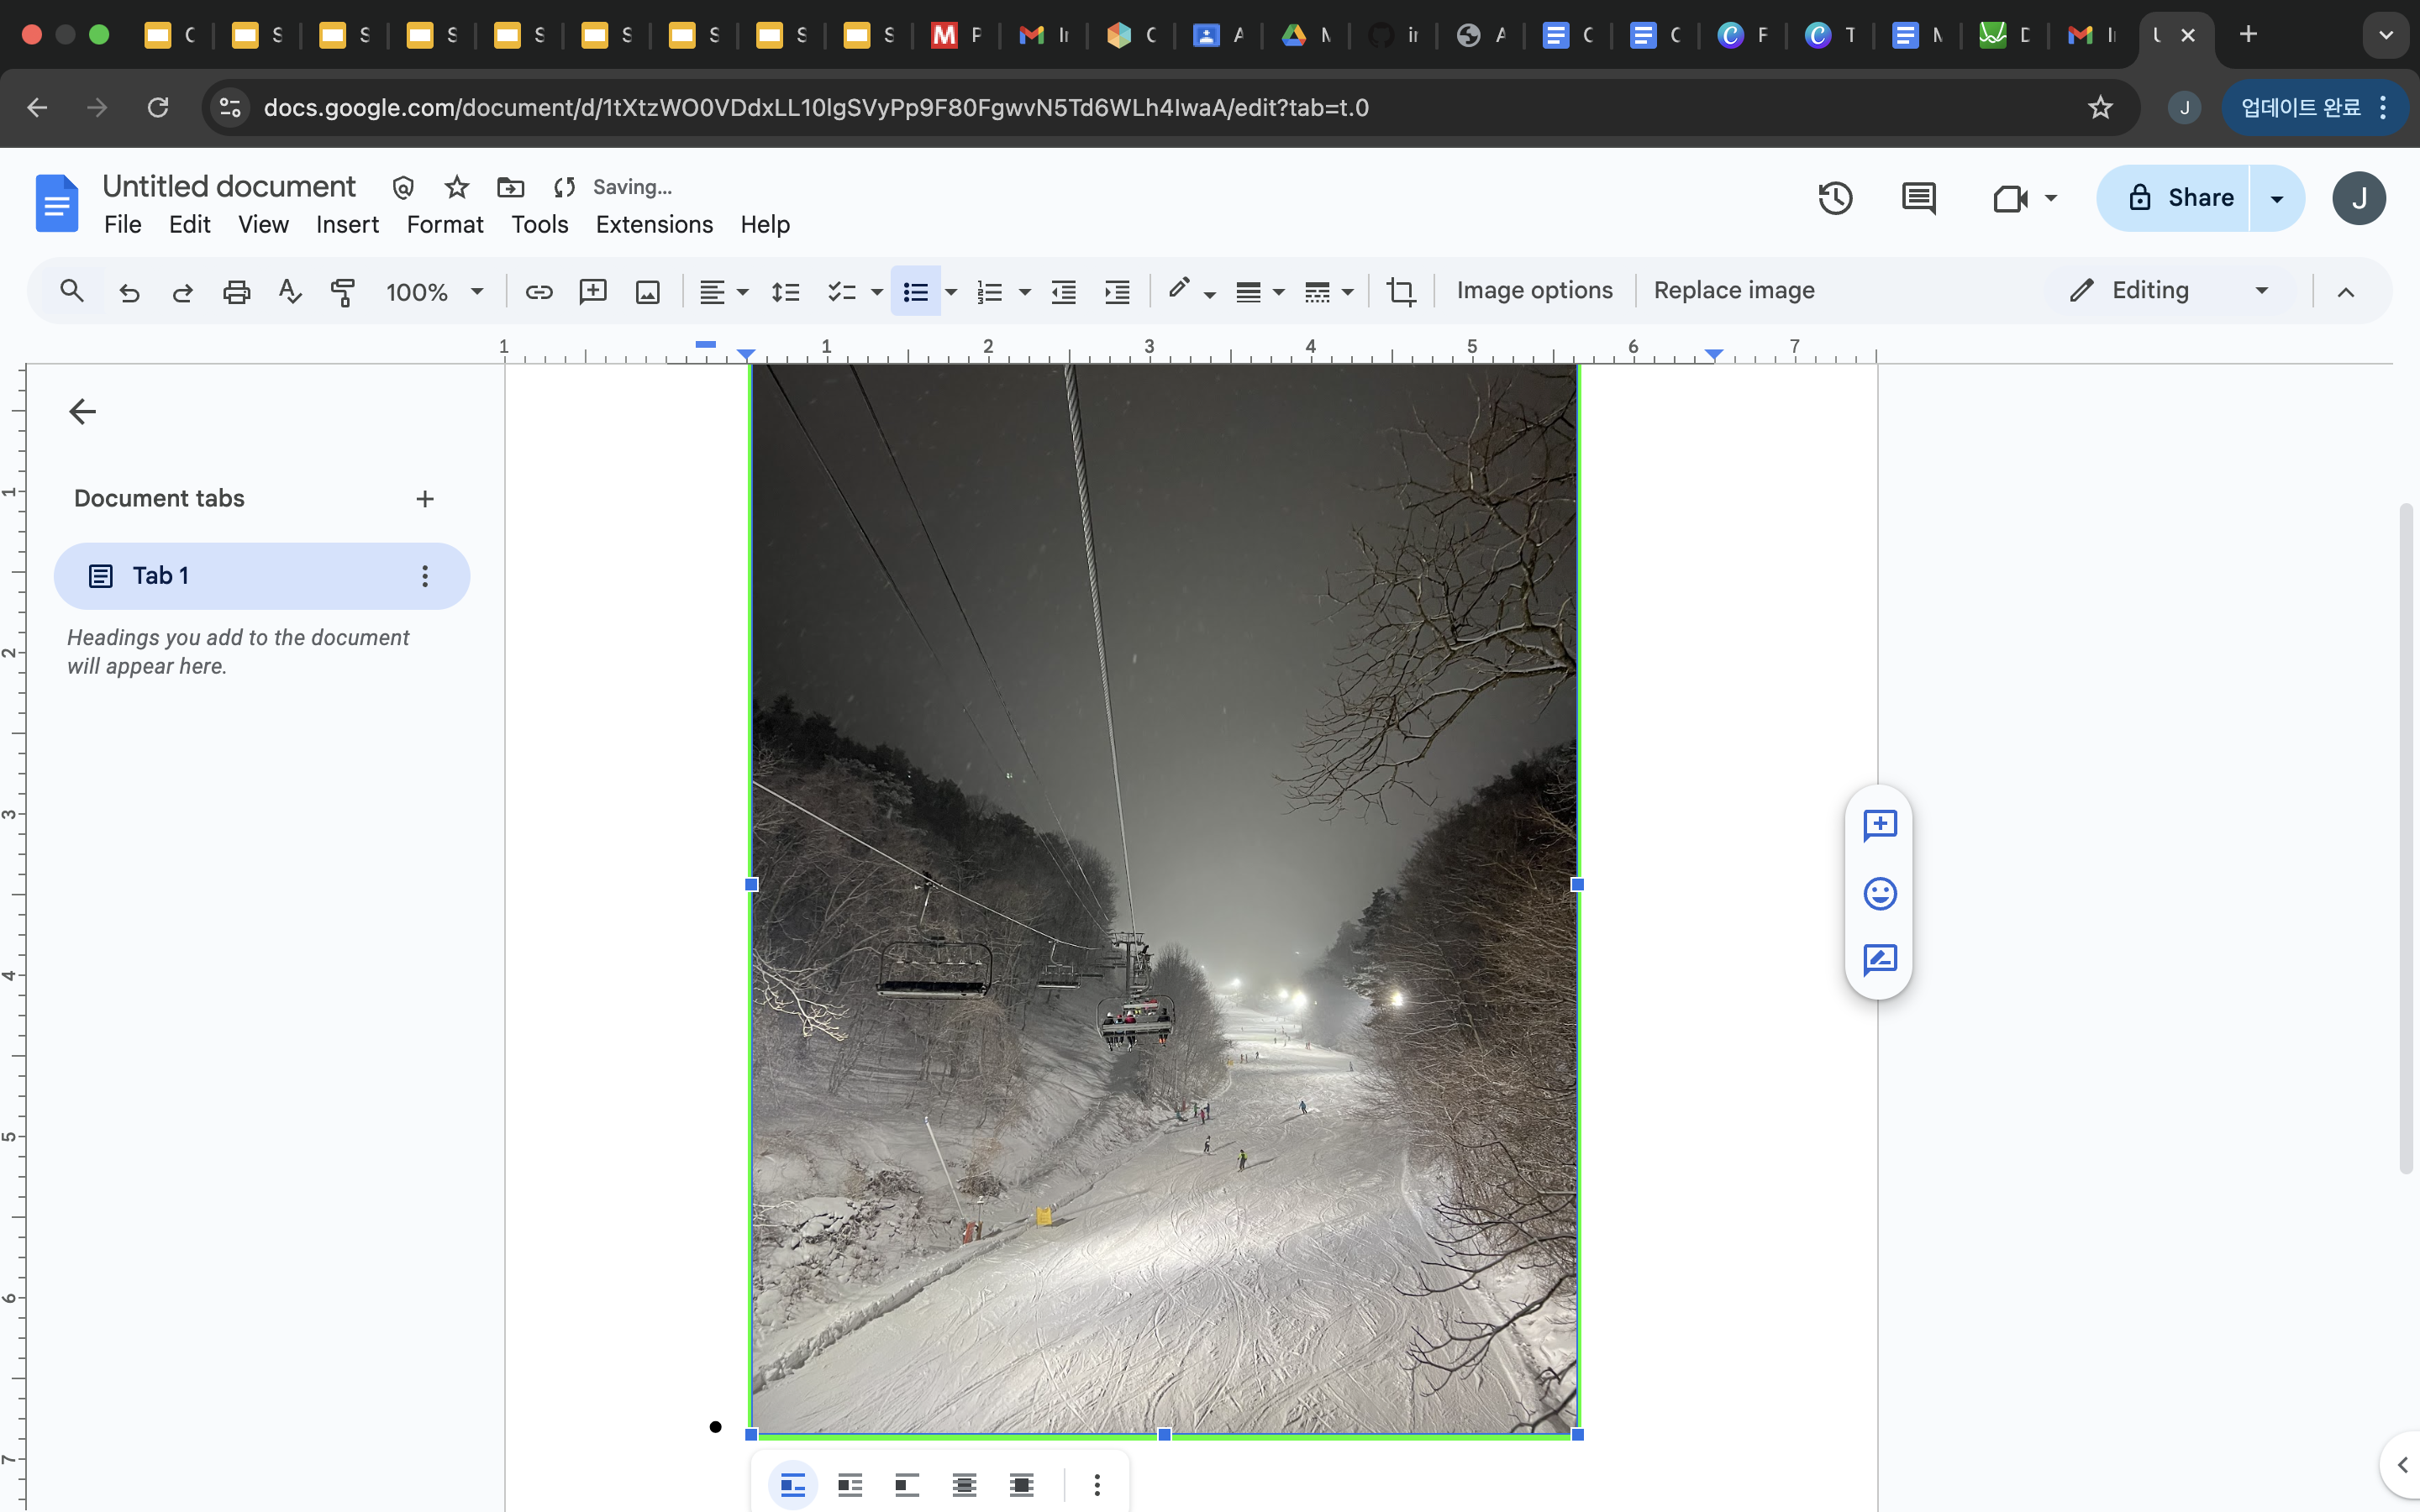This screenshot has width=2420, height=1512.
Task: Select in front of text layout option
Action: [1021, 1485]
